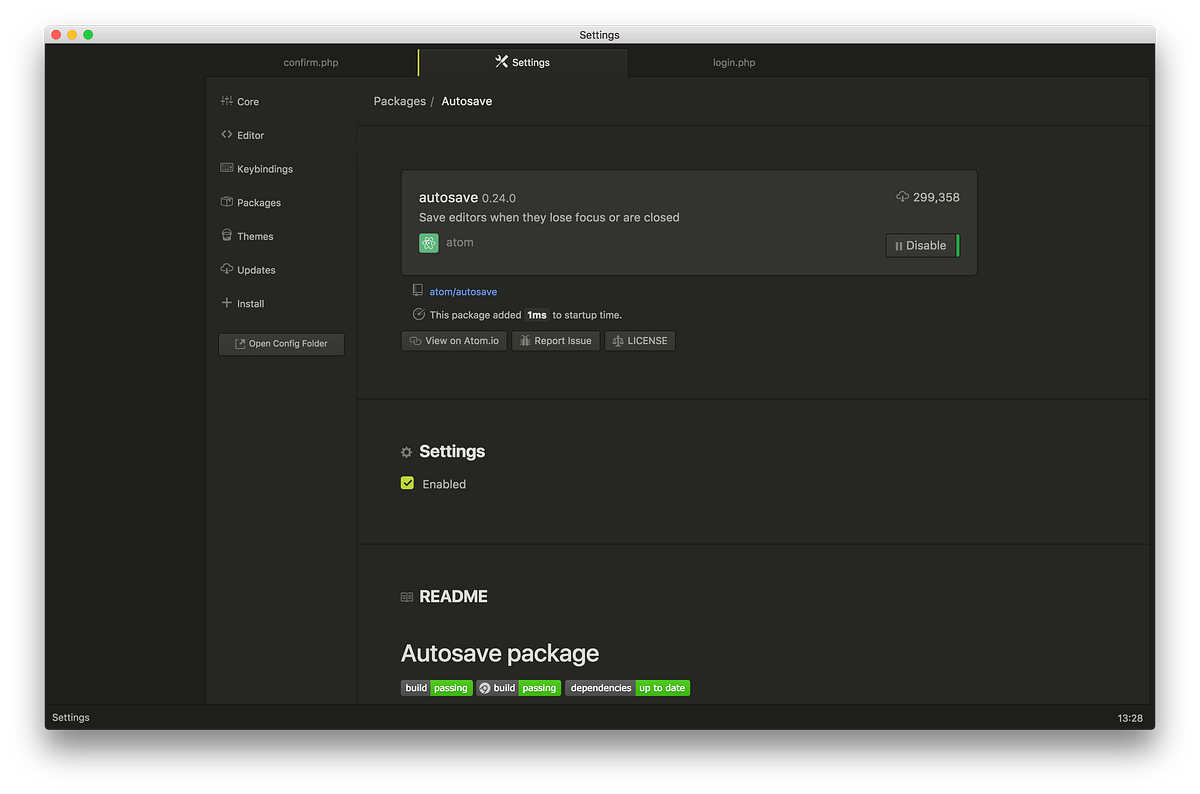The width and height of the screenshot is (1200, 794).
Task: Click the autosave package name
Action: [x=448, y=197]
